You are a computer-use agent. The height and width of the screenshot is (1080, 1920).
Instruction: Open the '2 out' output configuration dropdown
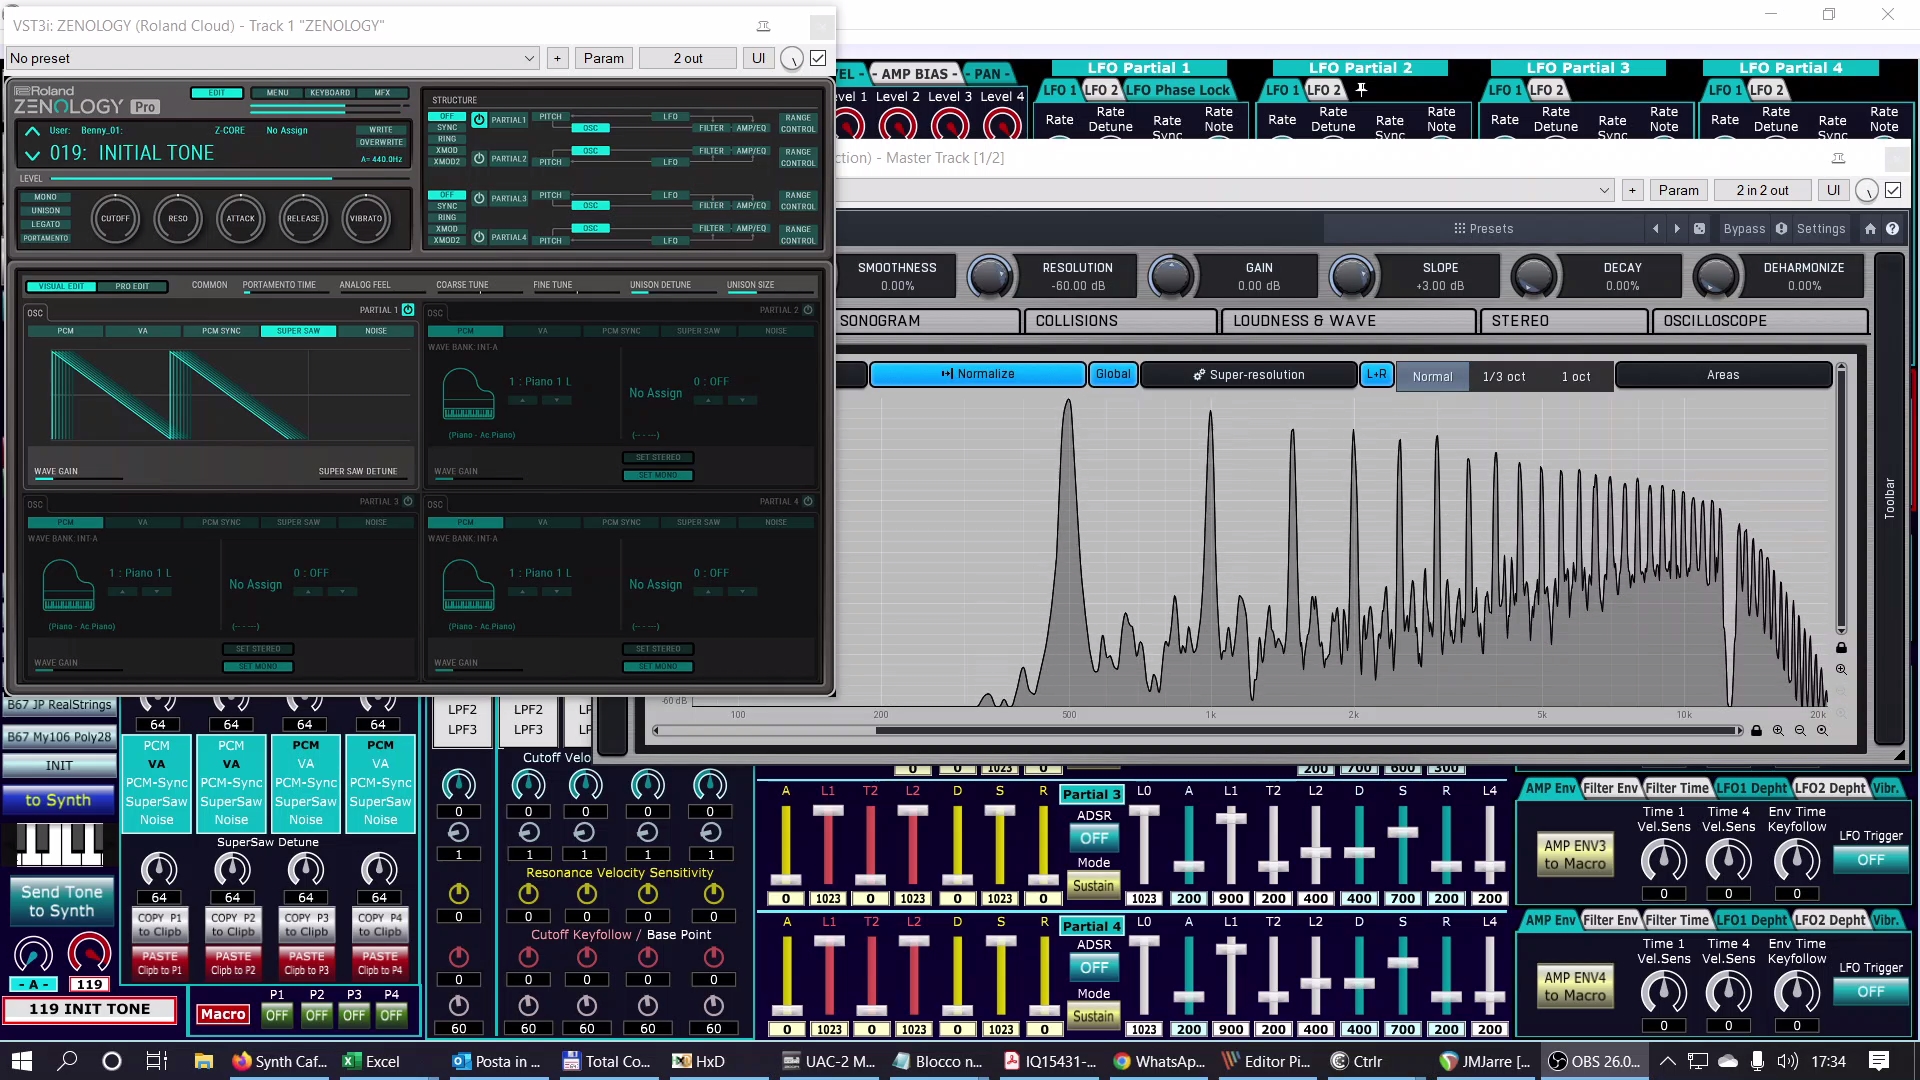687,58
